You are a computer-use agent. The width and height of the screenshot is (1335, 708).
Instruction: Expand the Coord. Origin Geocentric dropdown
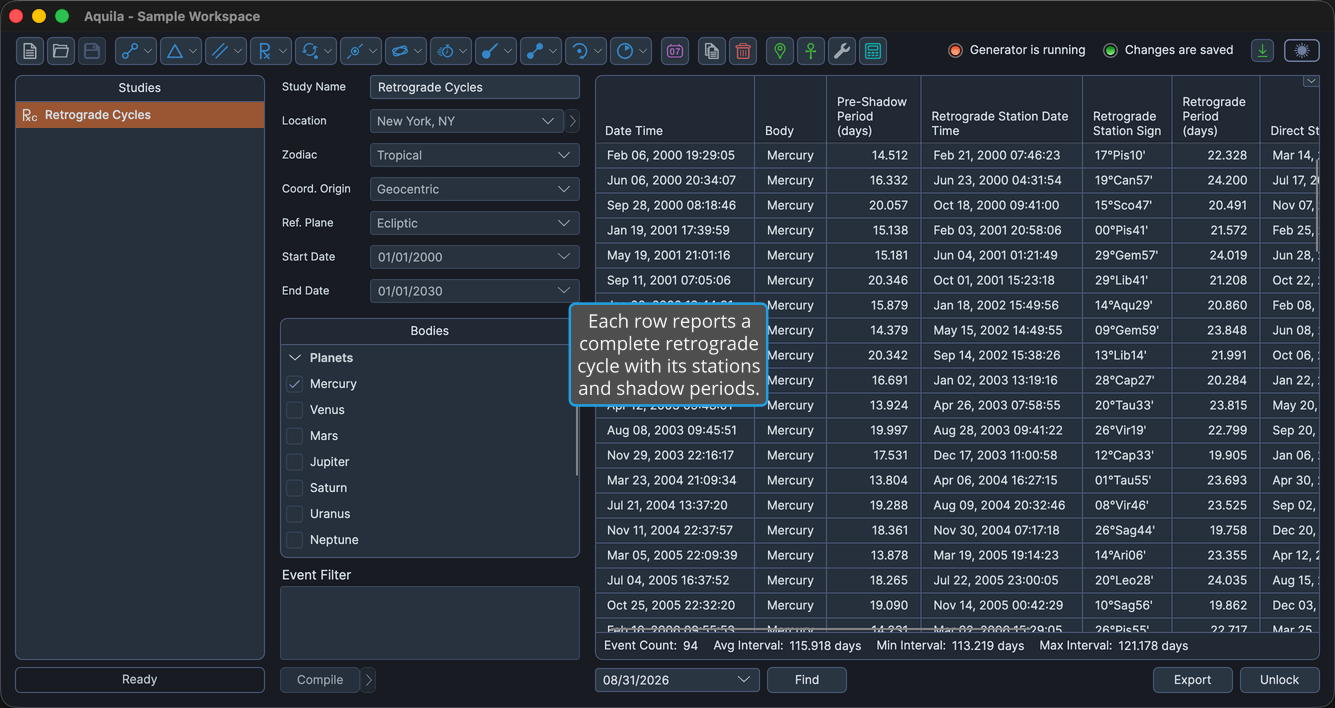coord(475,189)
